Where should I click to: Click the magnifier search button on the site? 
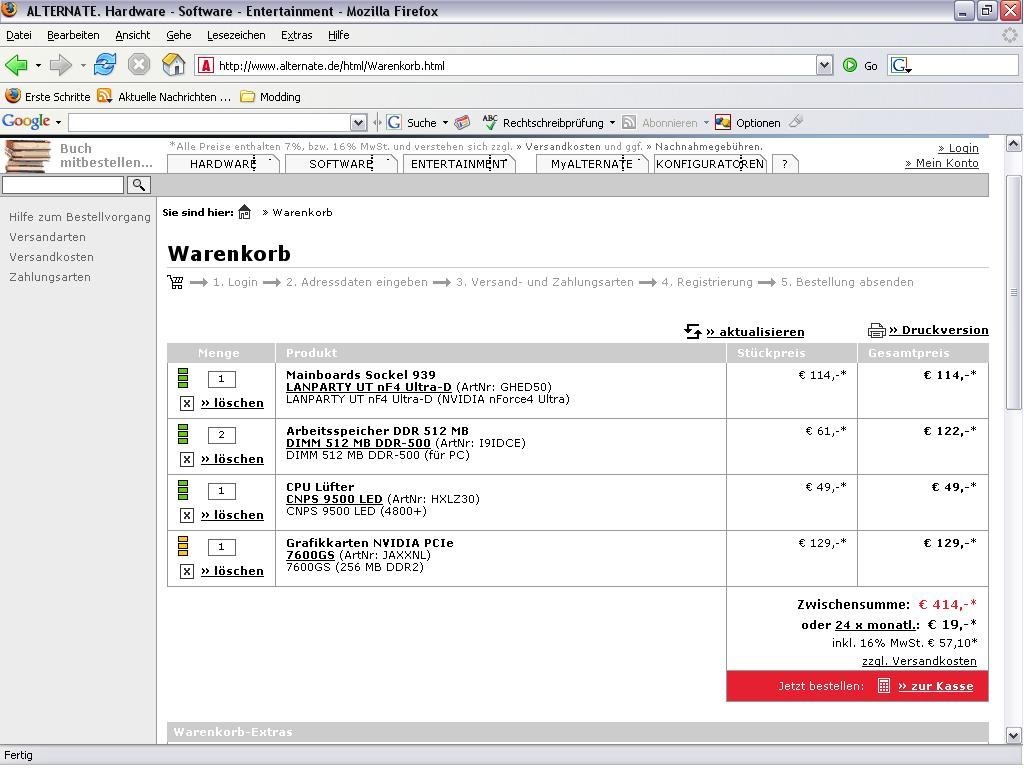pos(138,185)
